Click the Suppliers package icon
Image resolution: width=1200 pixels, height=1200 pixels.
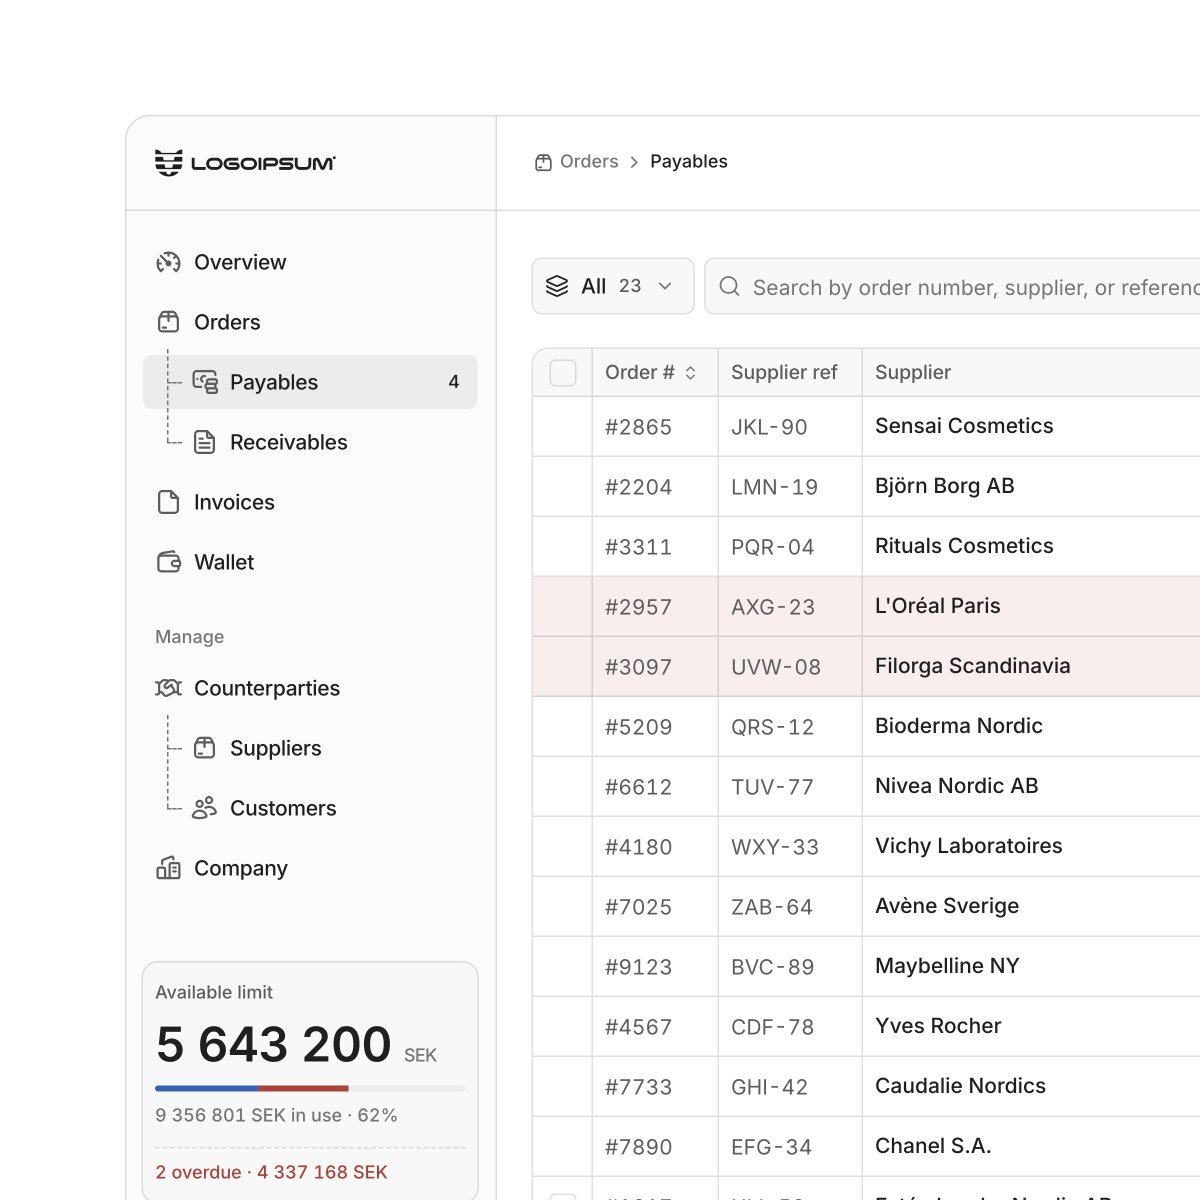(x=204, y=748)
